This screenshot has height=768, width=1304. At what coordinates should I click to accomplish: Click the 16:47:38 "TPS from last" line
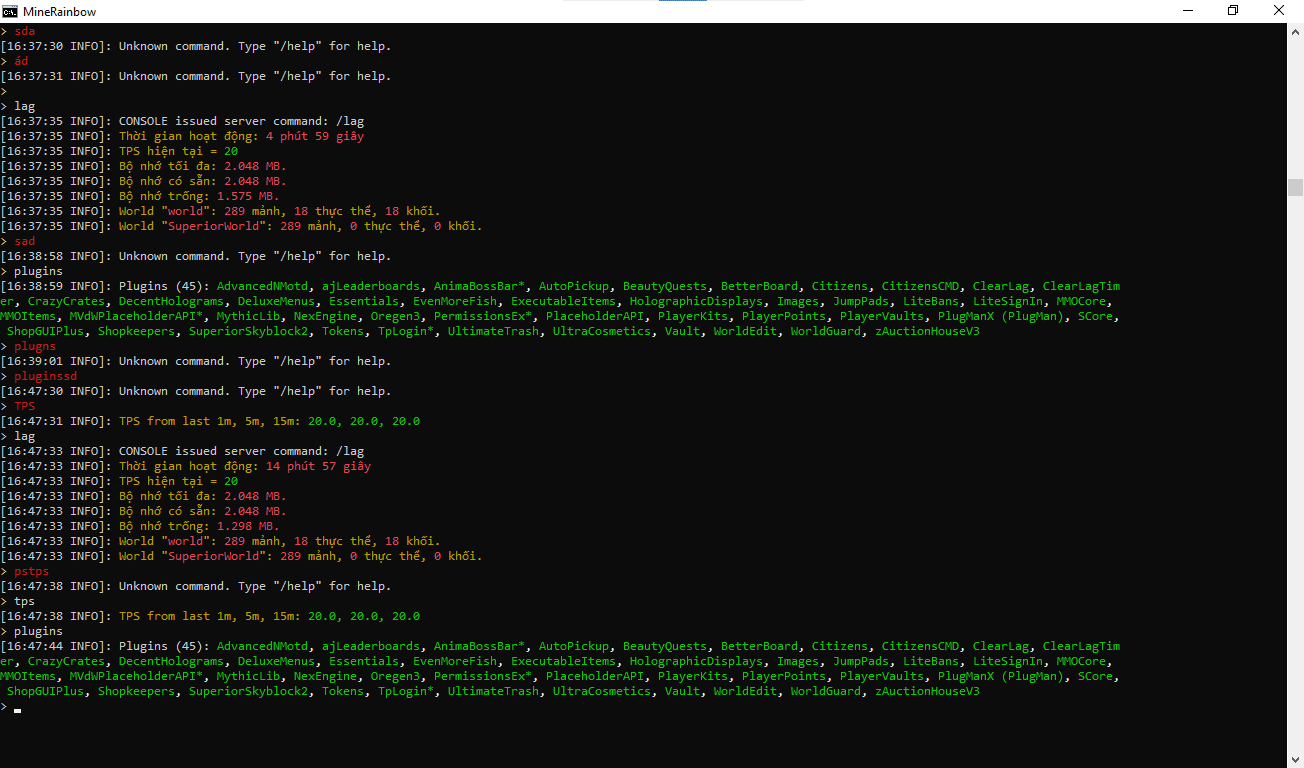[x=210, y=616]
